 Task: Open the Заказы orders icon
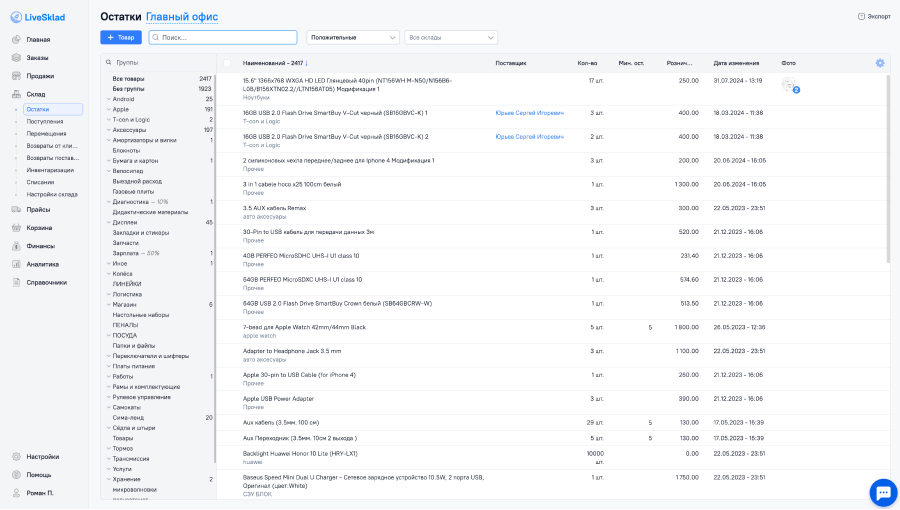(16, 58)
